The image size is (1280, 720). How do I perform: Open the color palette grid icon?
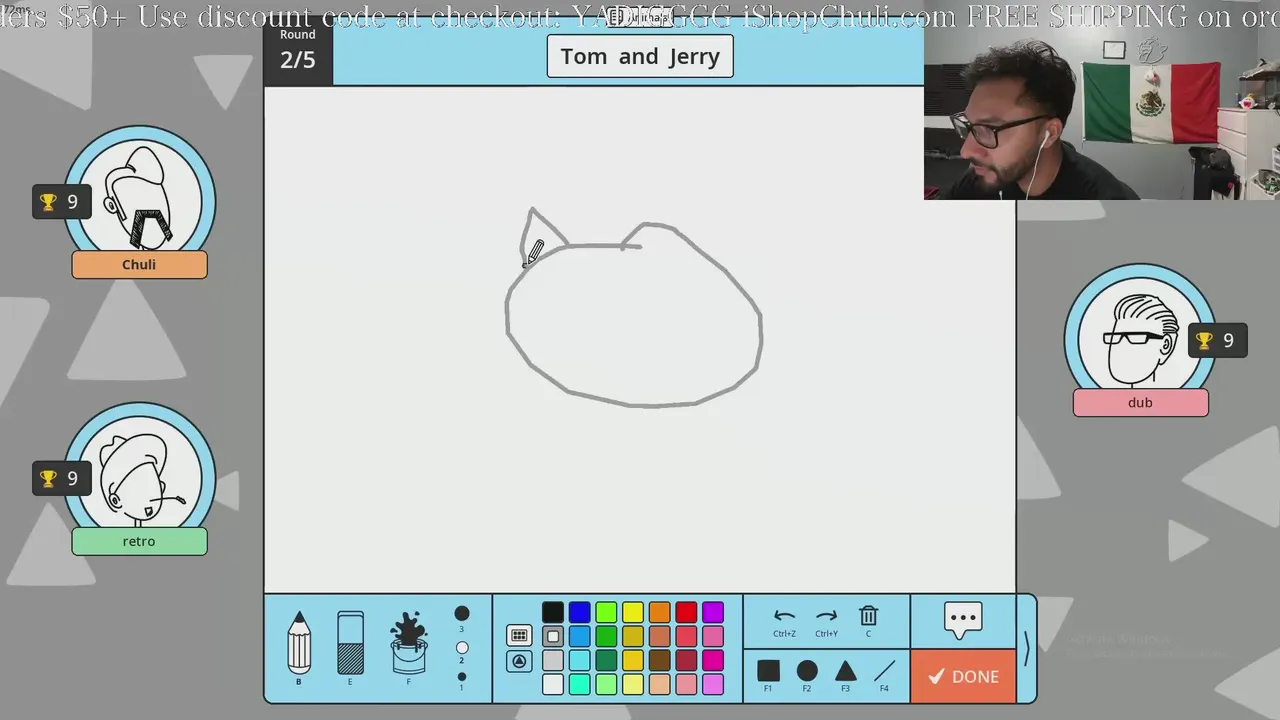coord(519,635)
